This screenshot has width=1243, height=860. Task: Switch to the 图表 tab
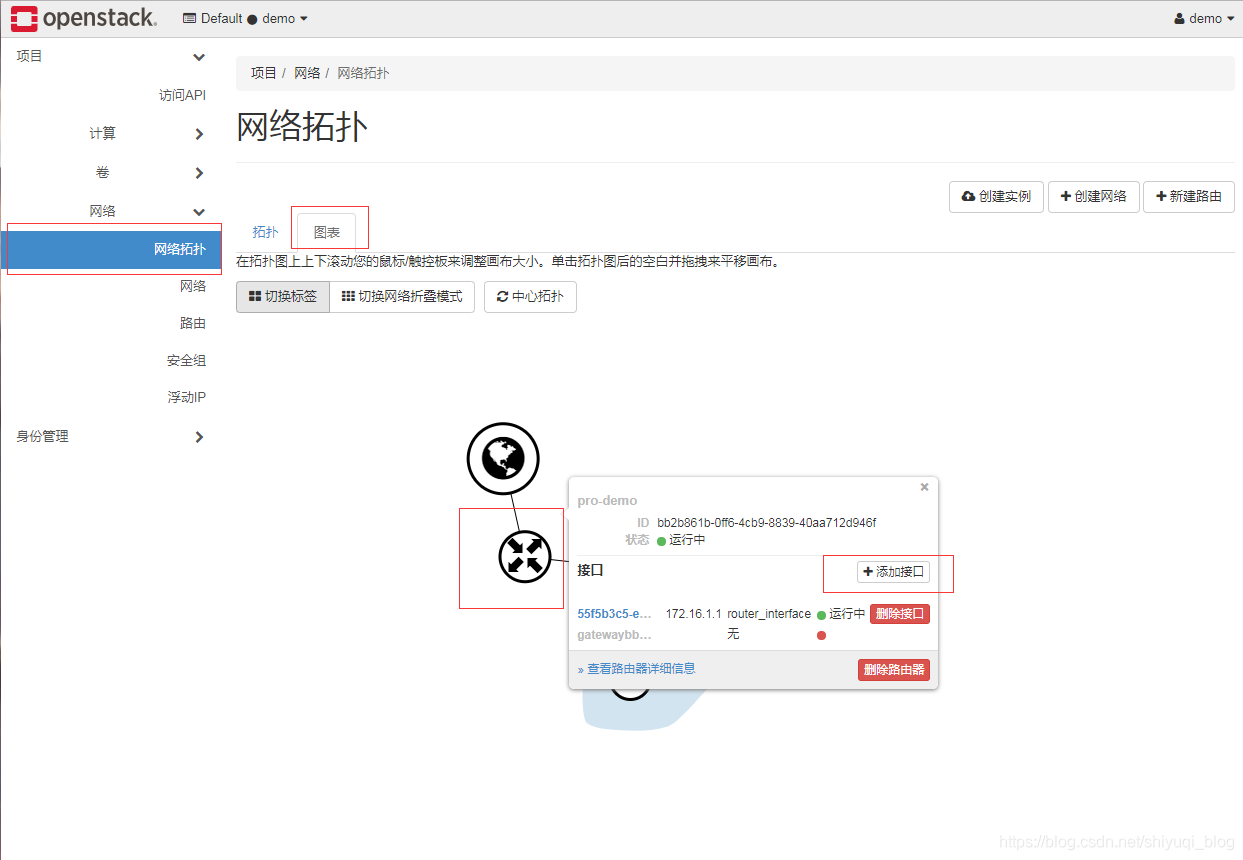(329, 231)
